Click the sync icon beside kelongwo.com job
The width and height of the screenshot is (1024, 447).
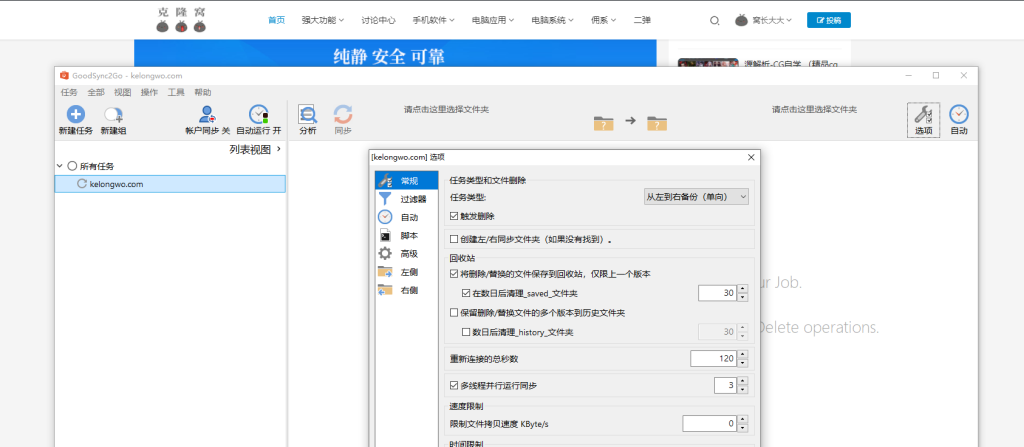click(x=82, y=184)
